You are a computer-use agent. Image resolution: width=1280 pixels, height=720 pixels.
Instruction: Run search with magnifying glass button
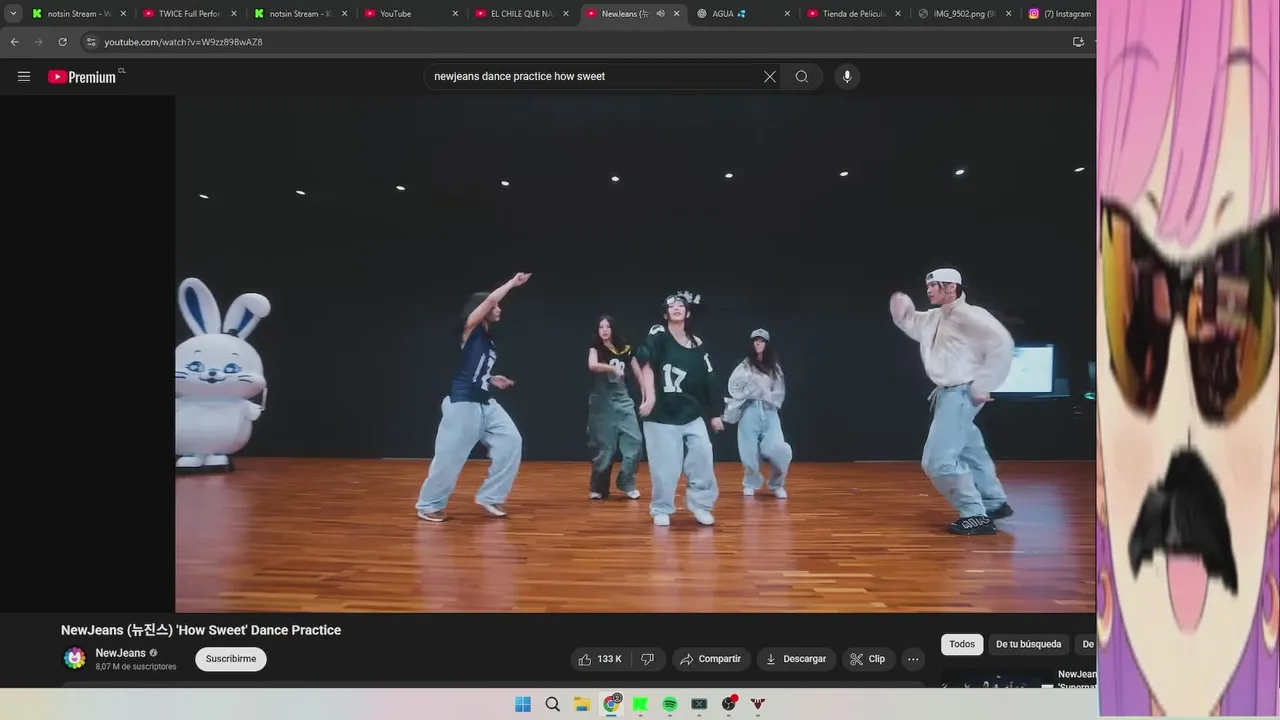click(x=802, y=76)
